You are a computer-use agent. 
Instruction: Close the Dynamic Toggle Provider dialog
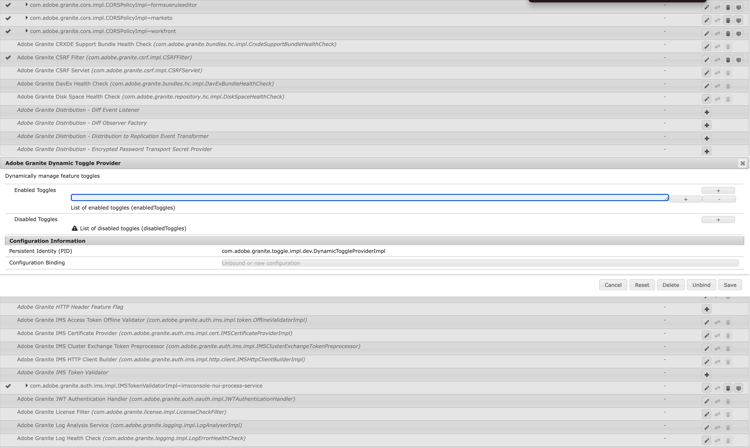pos(742,163)
